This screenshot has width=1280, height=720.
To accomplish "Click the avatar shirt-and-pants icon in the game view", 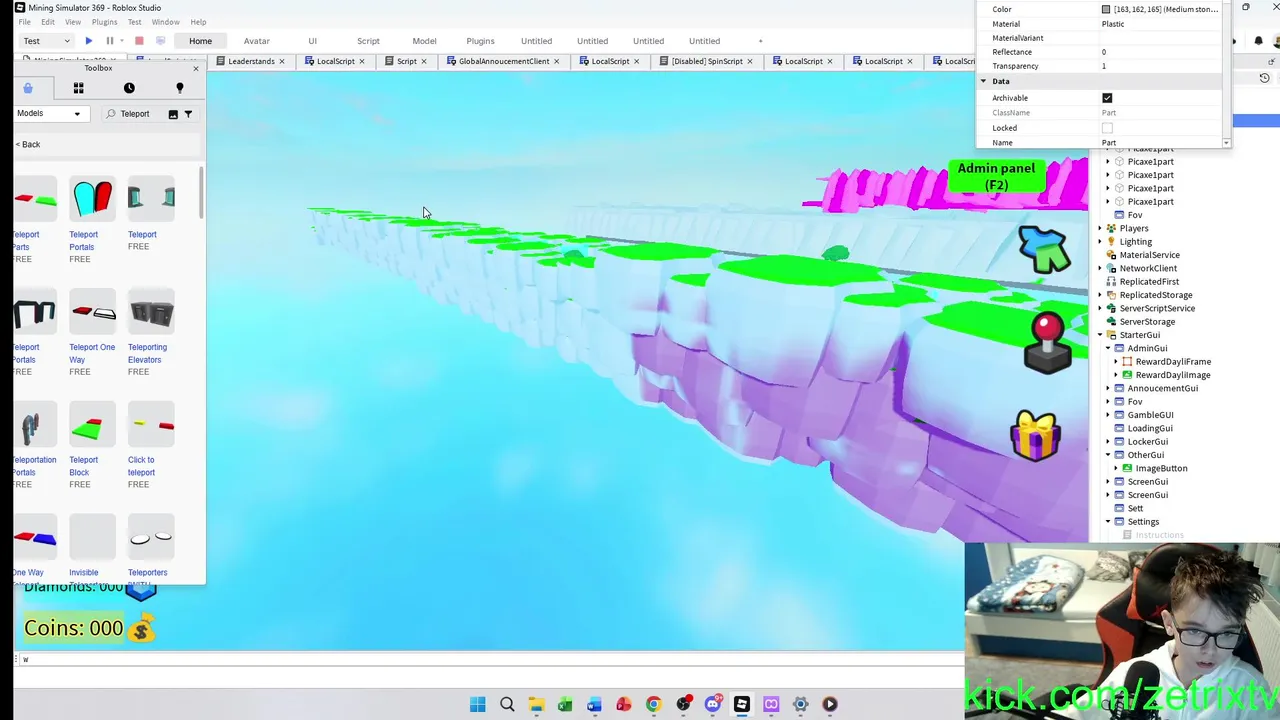I will tap(1044, 249).
